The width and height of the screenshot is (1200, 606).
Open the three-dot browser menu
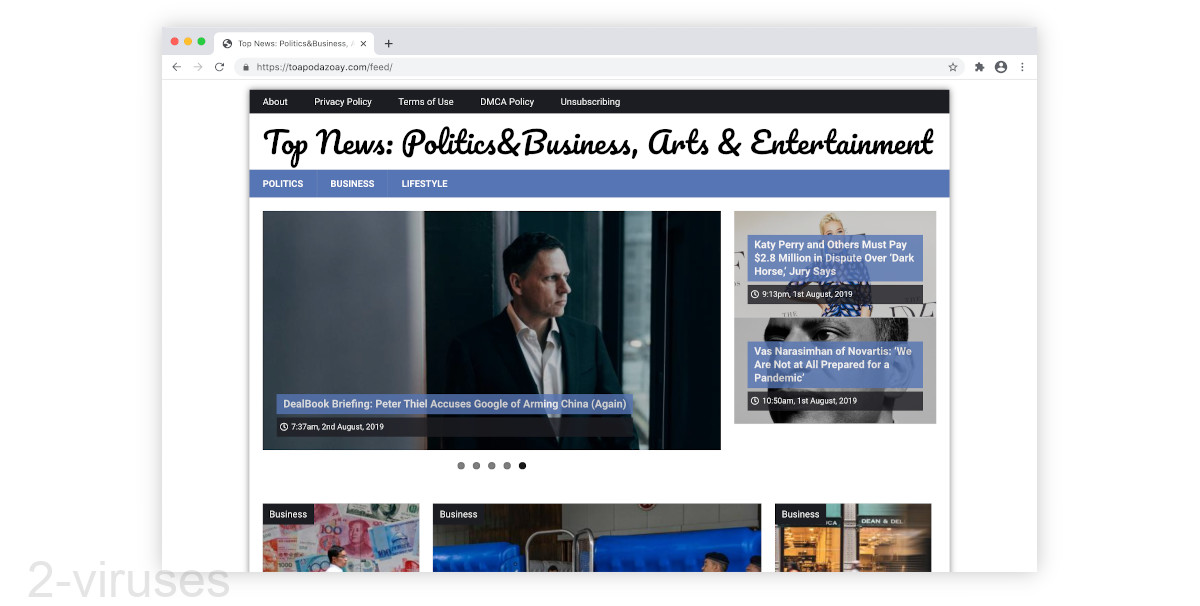1022,66
